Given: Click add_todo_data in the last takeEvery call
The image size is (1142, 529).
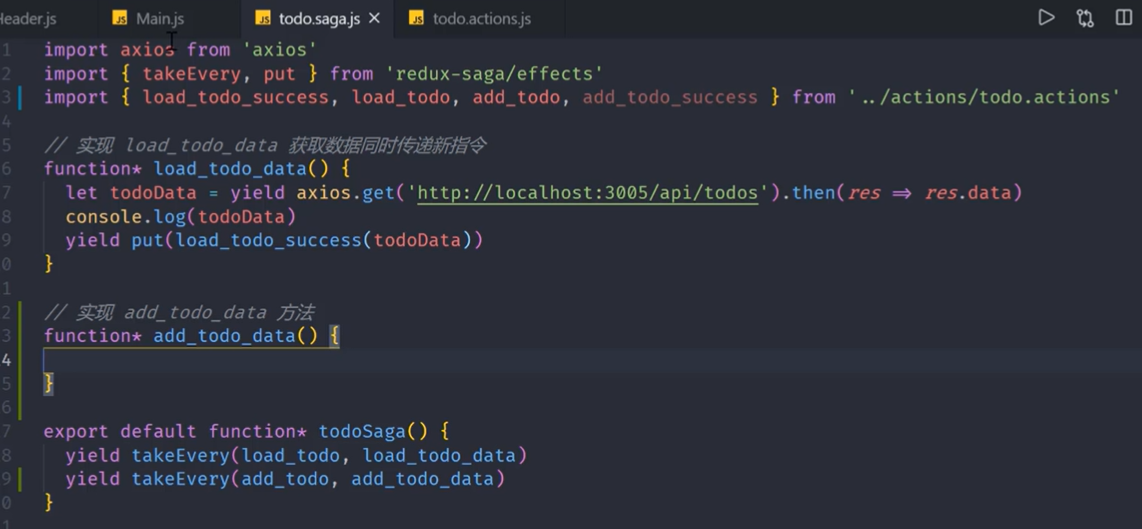Looking at the screenshot, I should tap(422, 480).
